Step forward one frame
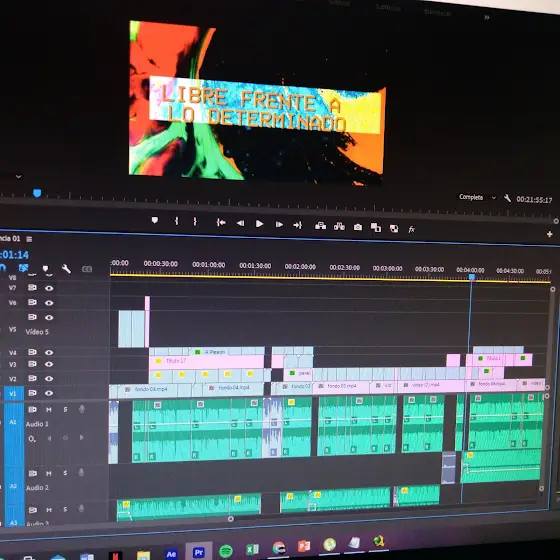 279,224
